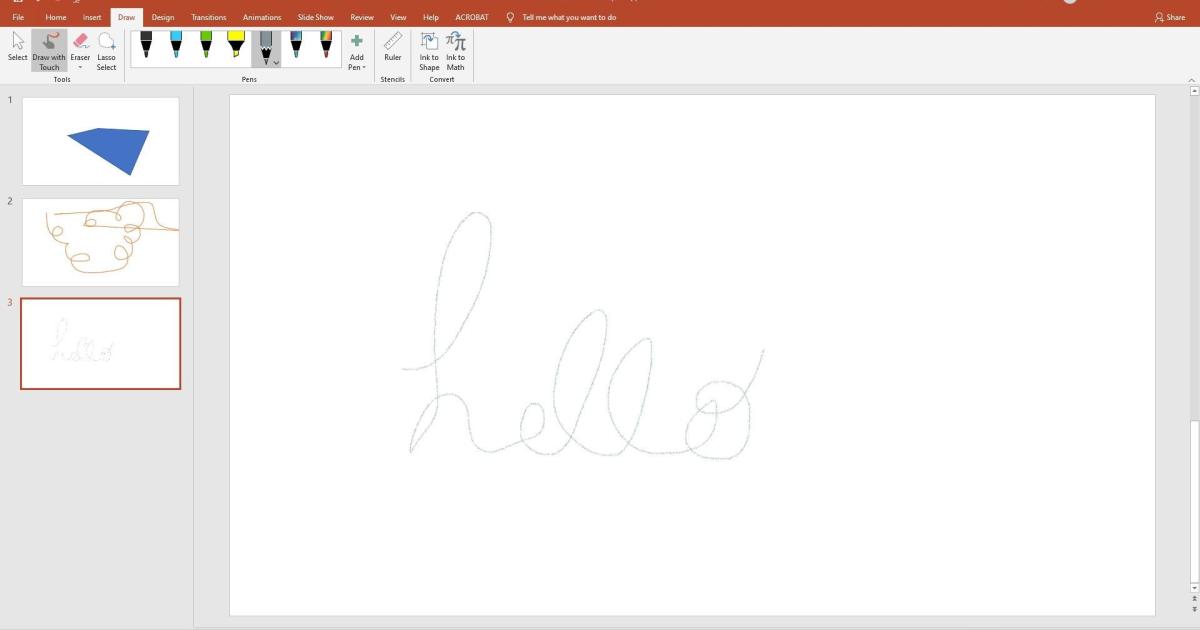Switch to the Design tab
1200x630 pixels.
tap(163, 17)
